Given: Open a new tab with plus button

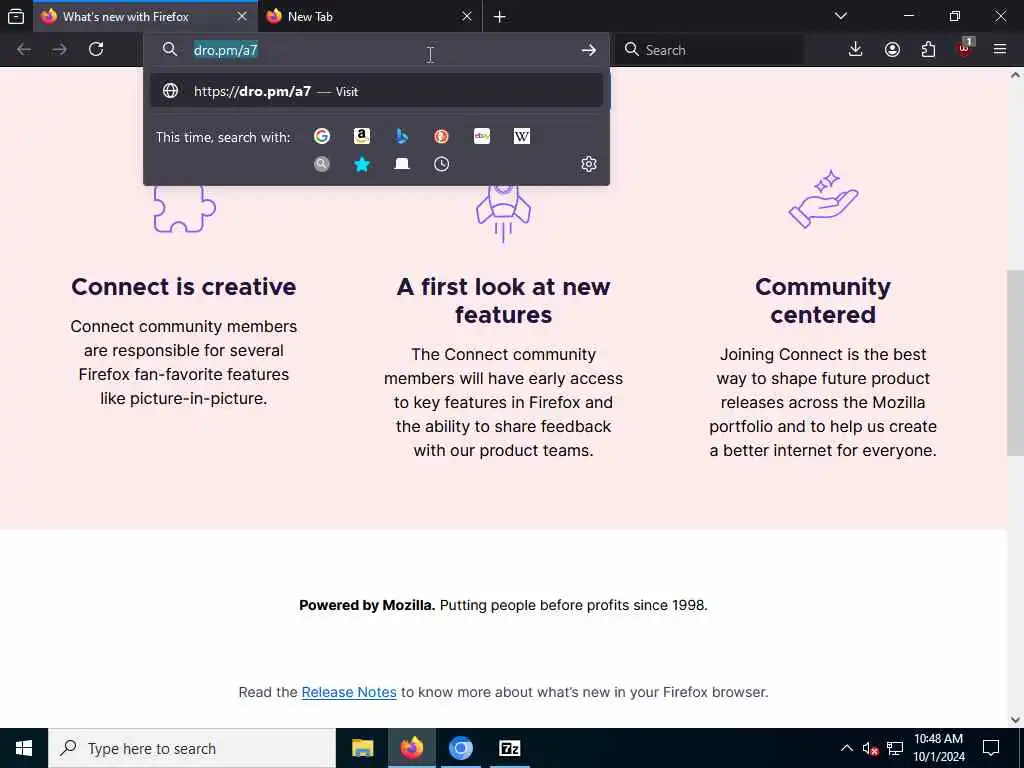Looking at the screenshot, I should pyautogui.click(x=500, y=17).
